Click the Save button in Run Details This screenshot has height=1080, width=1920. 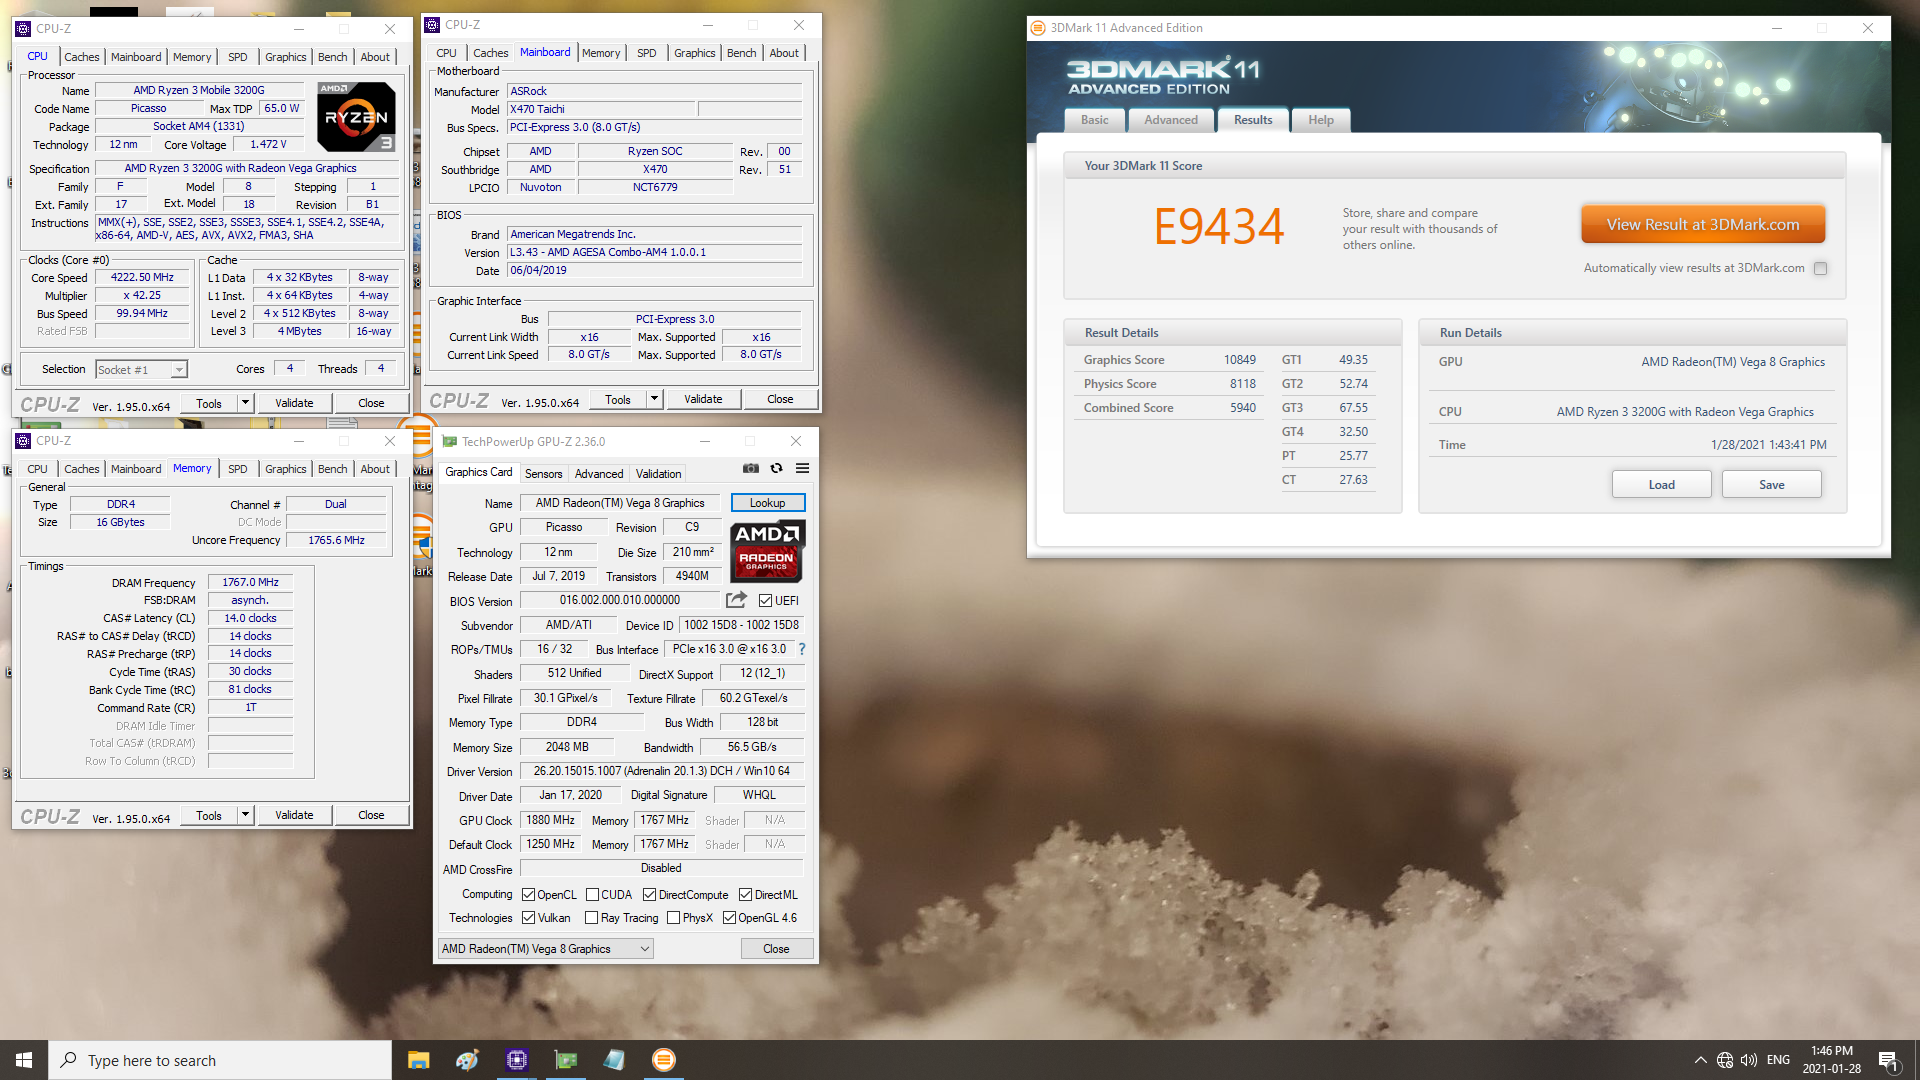1771,485
